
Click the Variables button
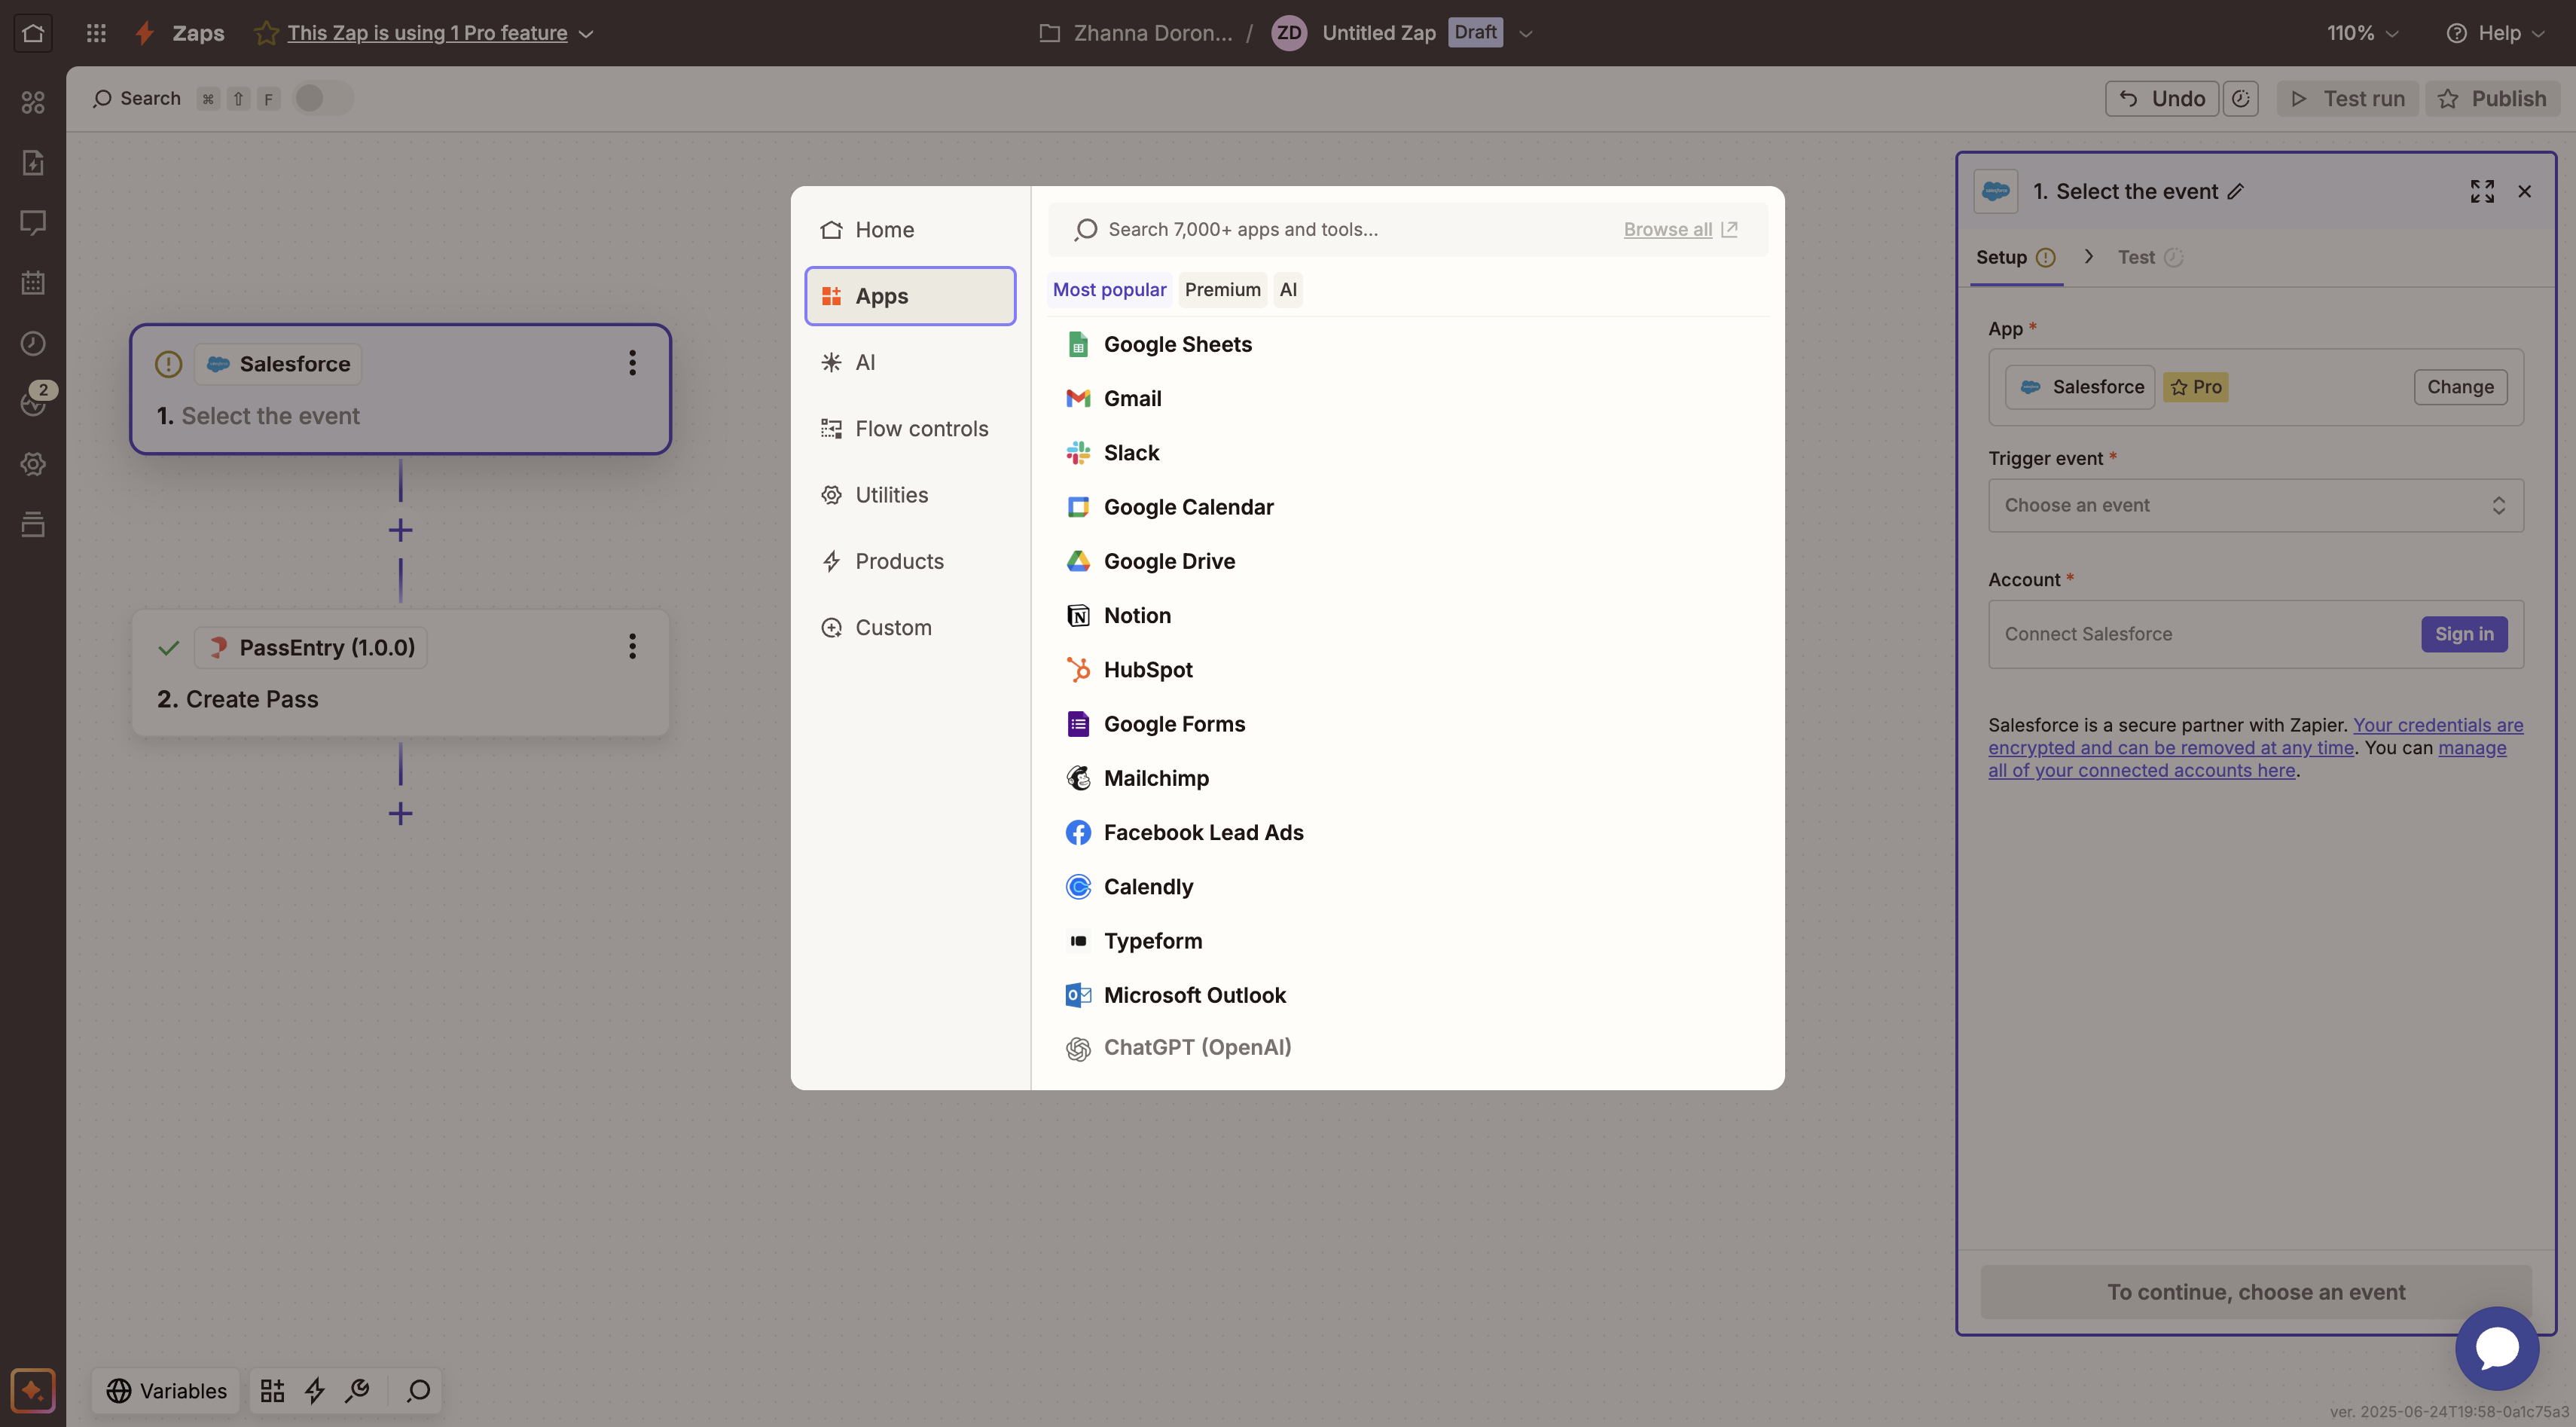(x=166, y=1390)
